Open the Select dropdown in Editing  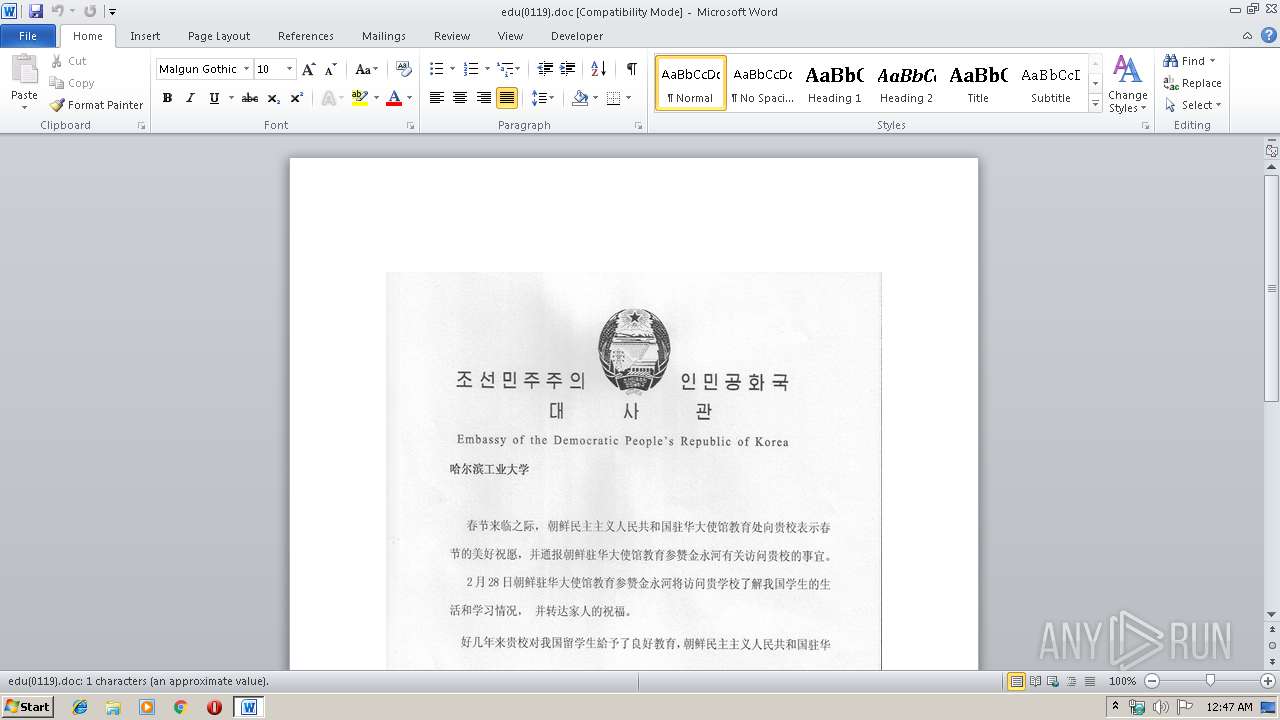[1193, 105]
